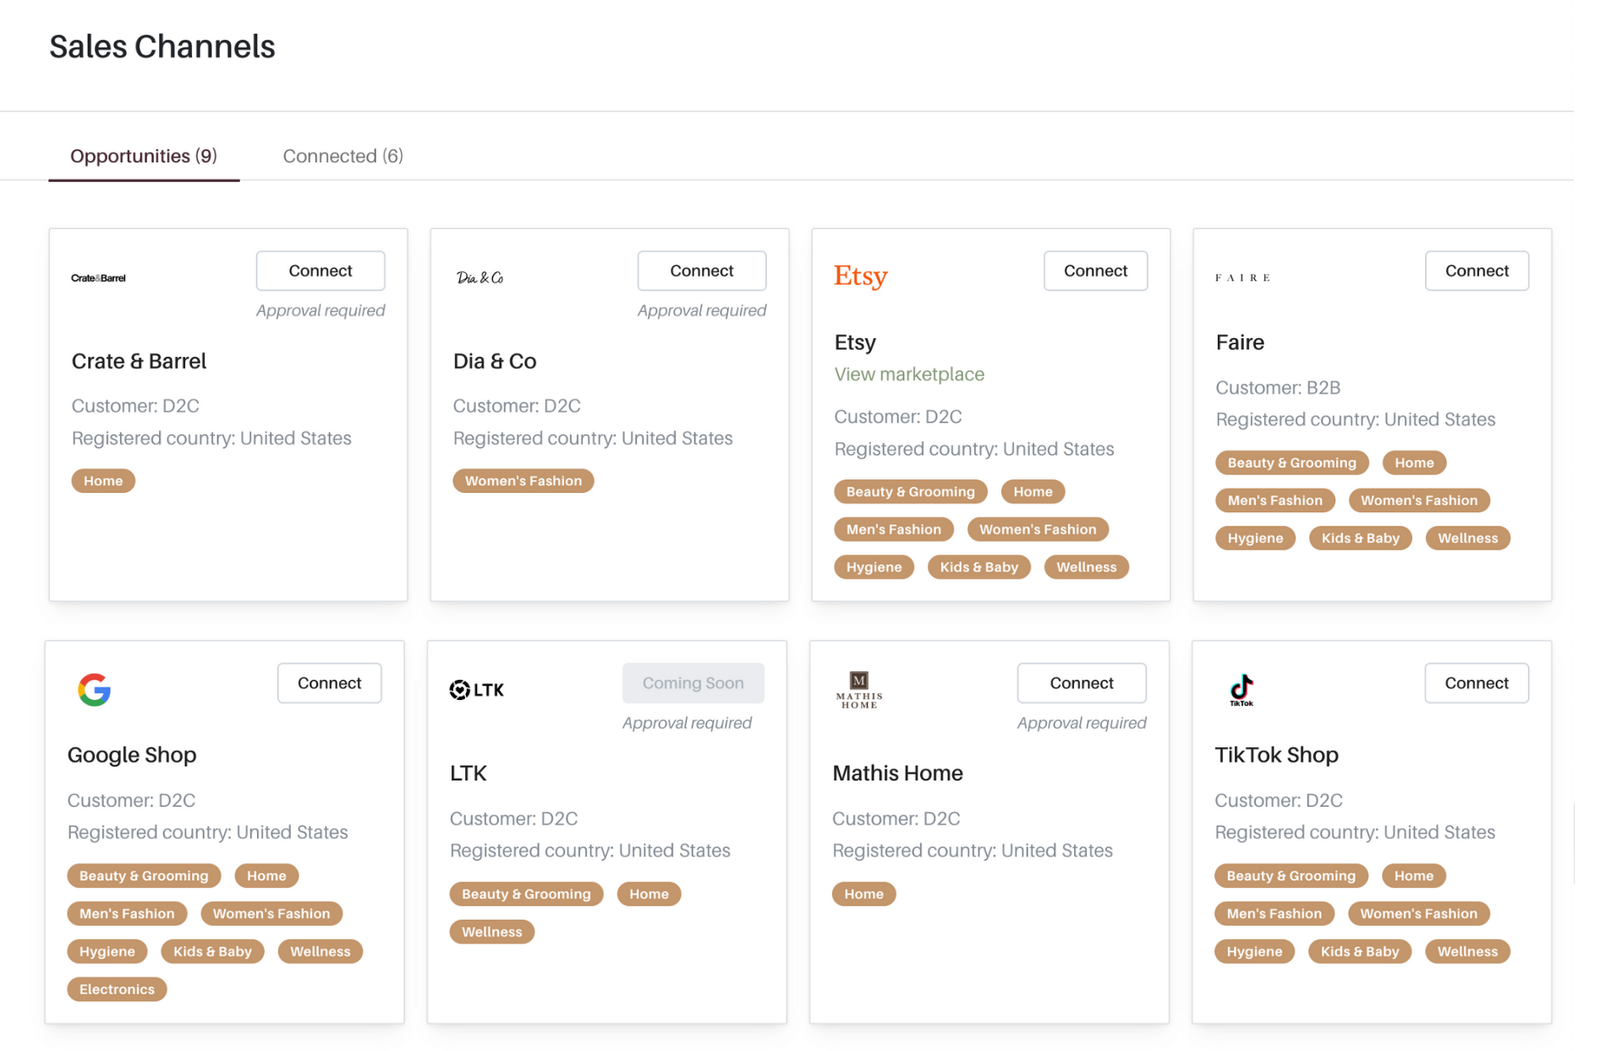The height and width of the screenshot is (1051, 1600).
Task: Click the Electronics tag on Google Shop
Action: point(117,989)
